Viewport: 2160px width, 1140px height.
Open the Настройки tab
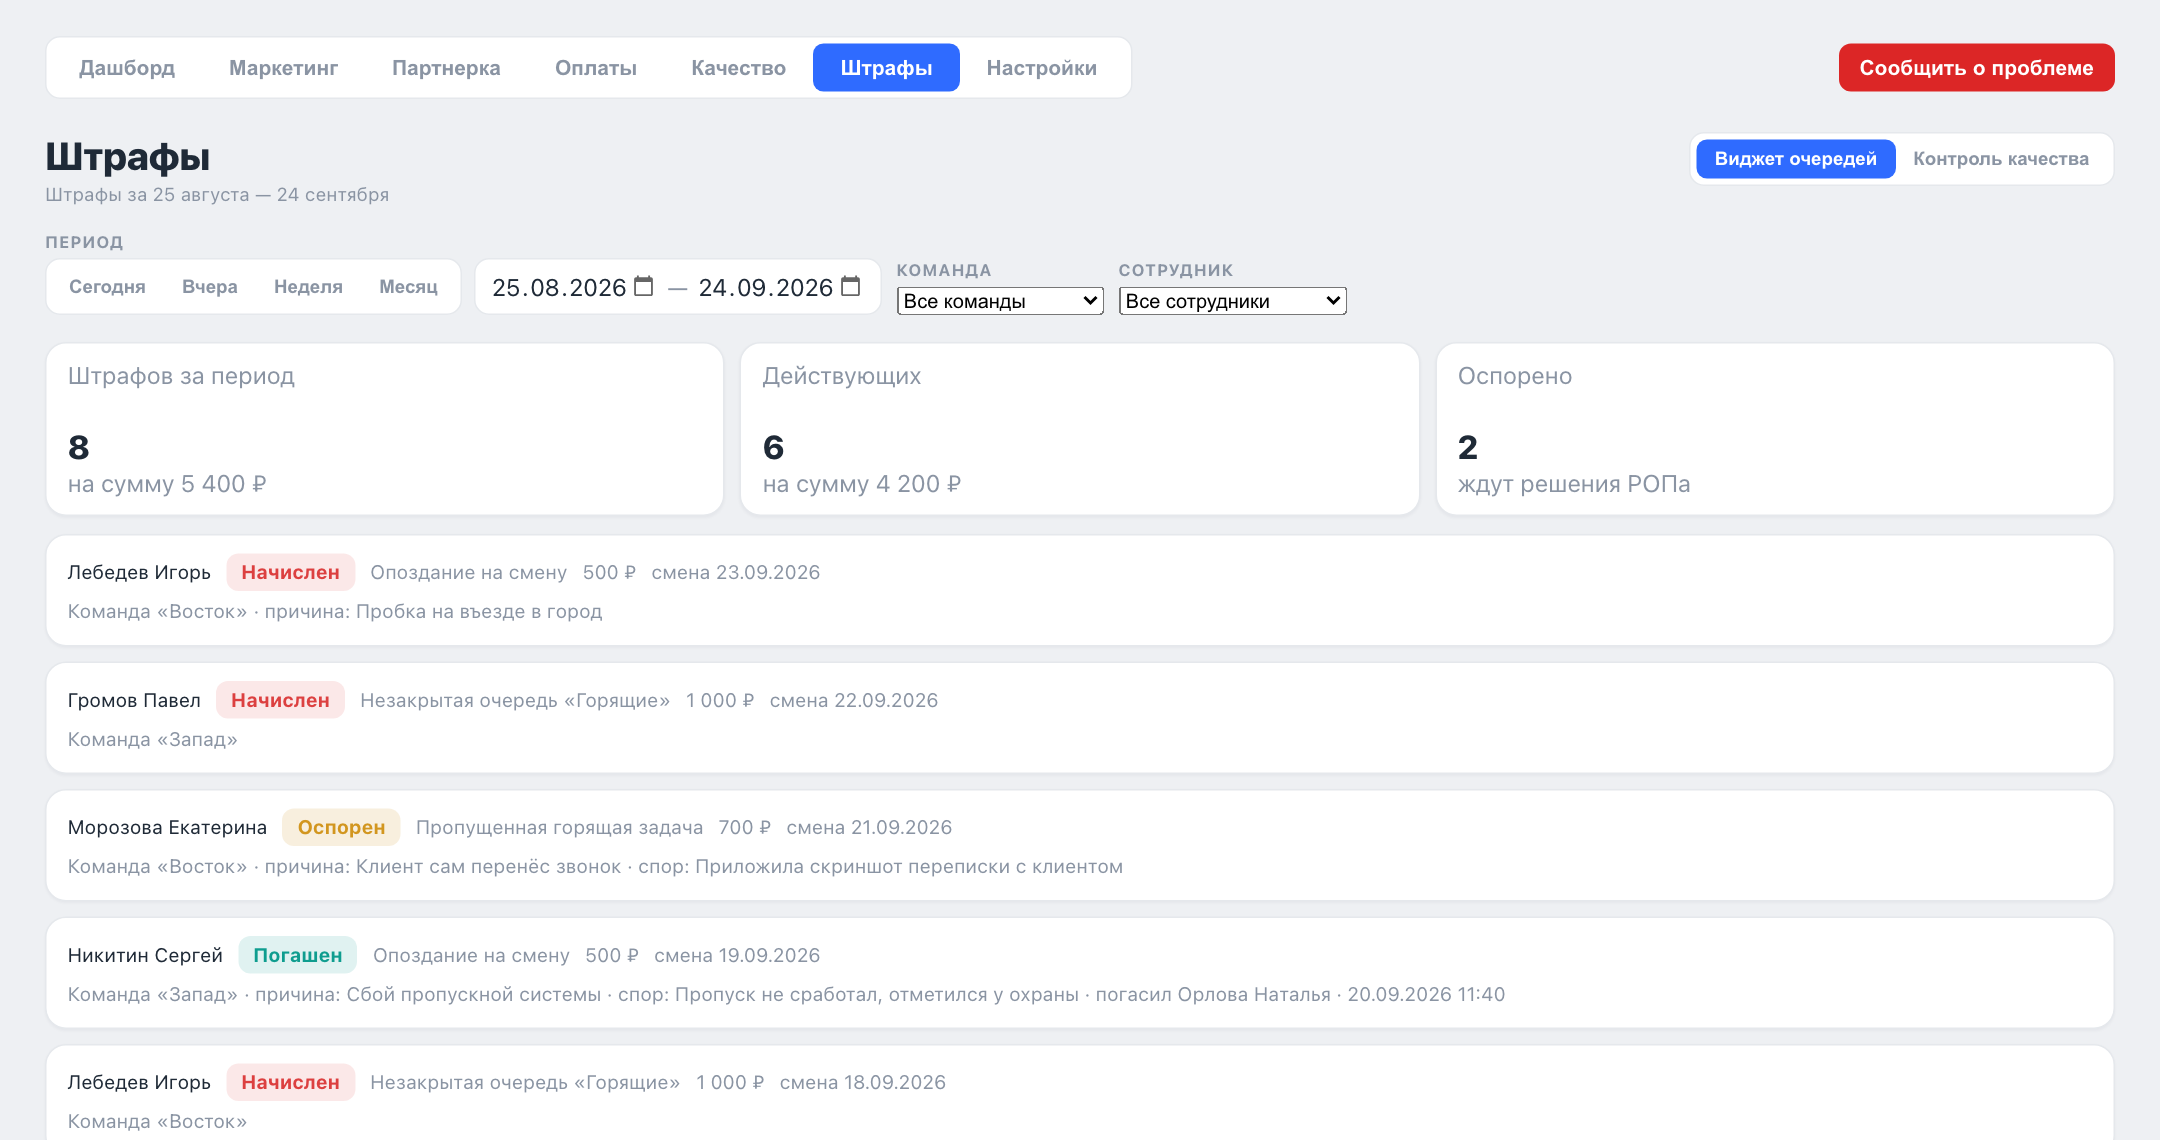click(1041, 68)
